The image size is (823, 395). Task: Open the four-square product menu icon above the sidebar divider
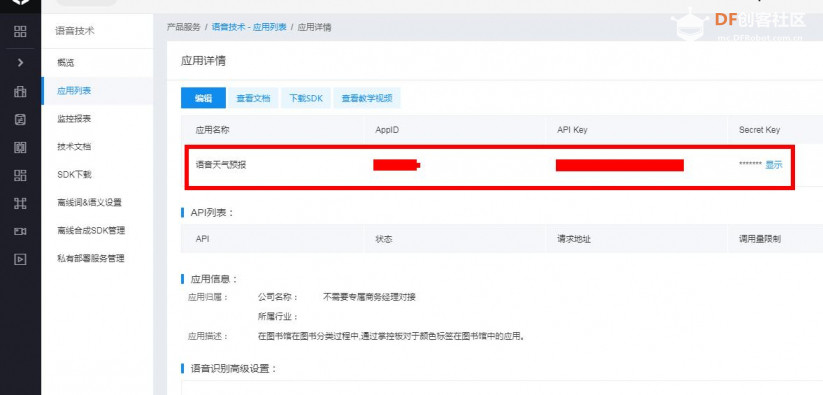(x=20, y=31)
